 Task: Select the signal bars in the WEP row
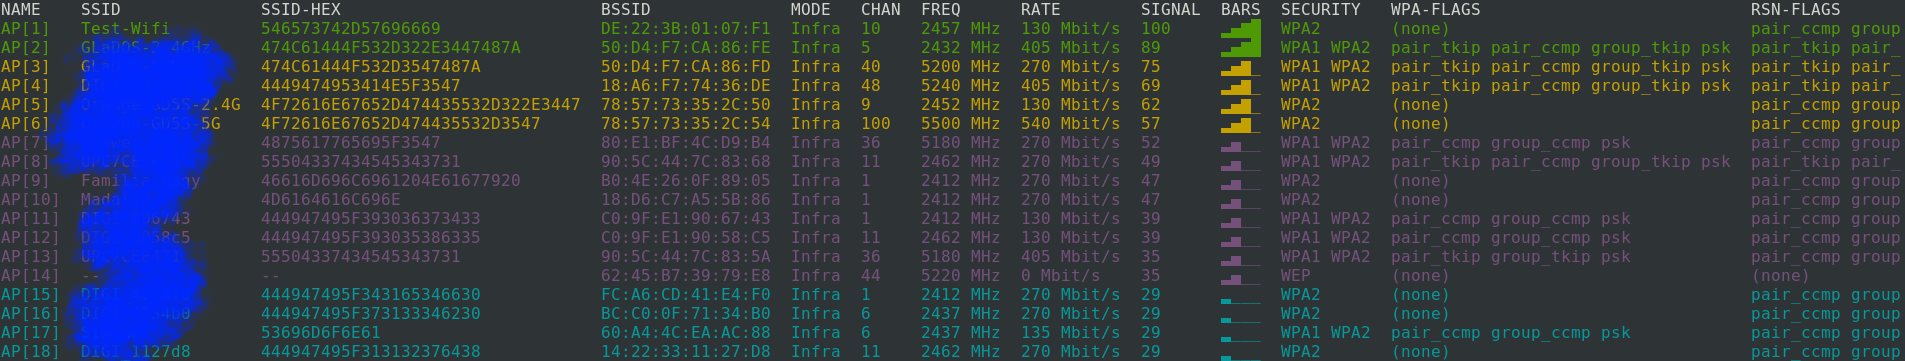pos(1241,276)
